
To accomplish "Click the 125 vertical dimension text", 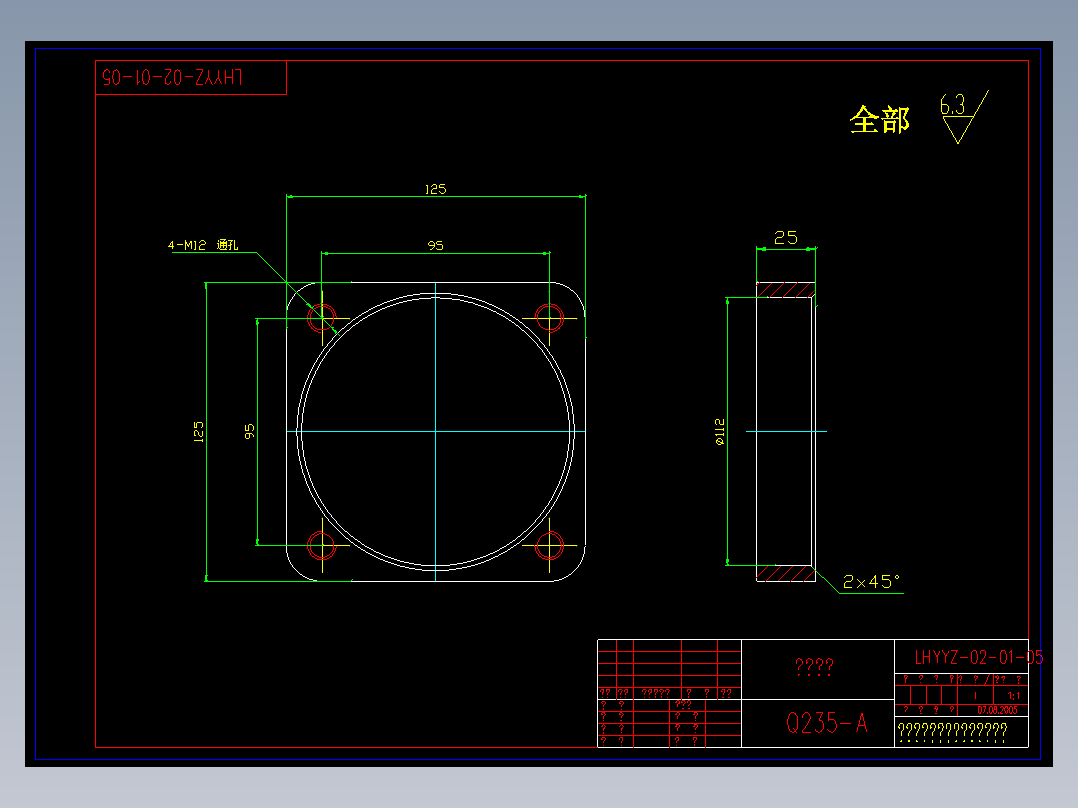I will (199, 431).
